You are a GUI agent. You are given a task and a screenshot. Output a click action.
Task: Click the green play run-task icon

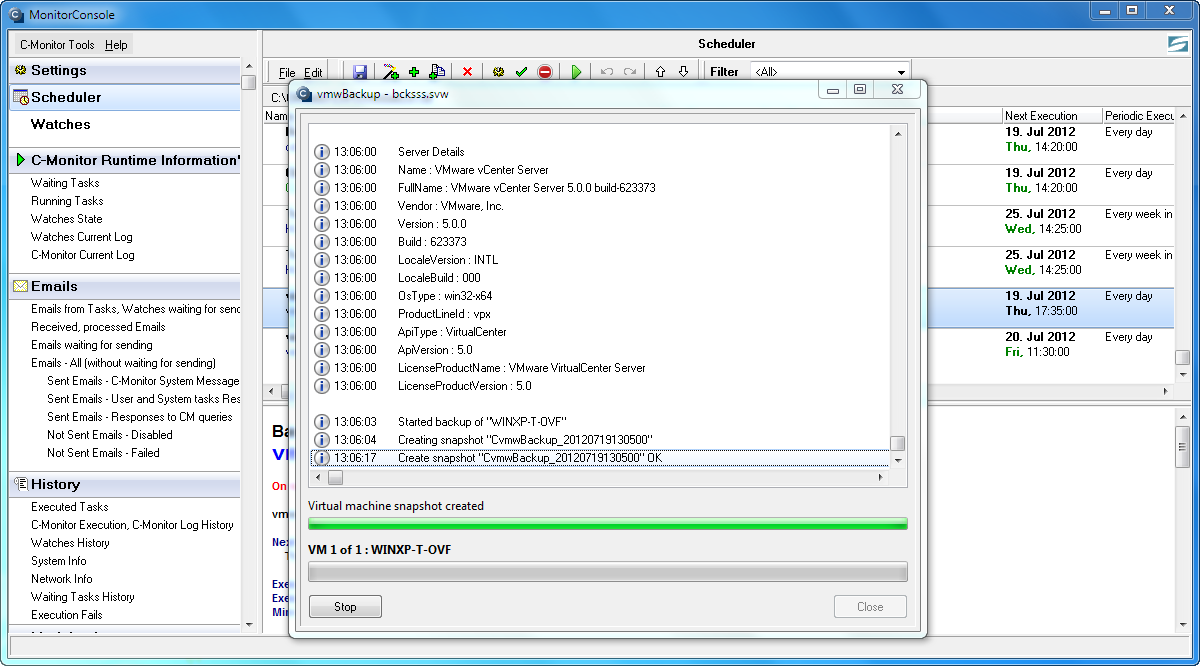click(576, 72)
